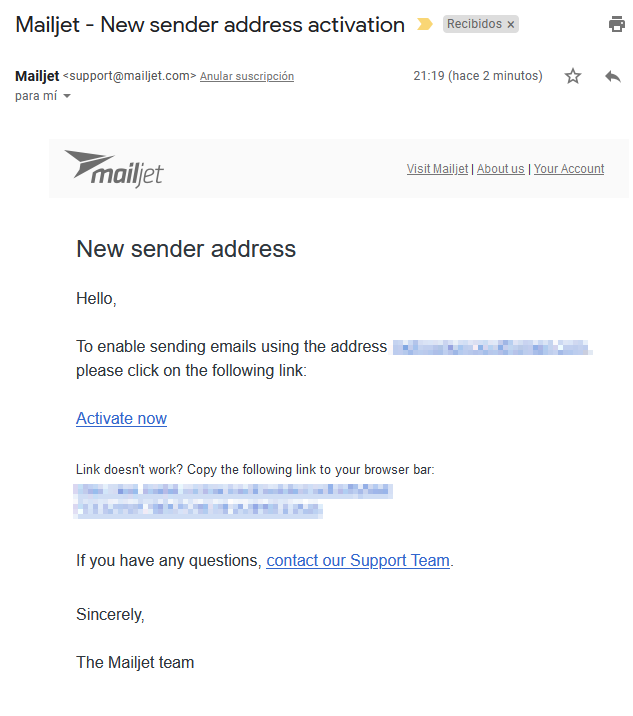633x716 pixels.
Task: Click the print email icon
Action: [617, 24]
